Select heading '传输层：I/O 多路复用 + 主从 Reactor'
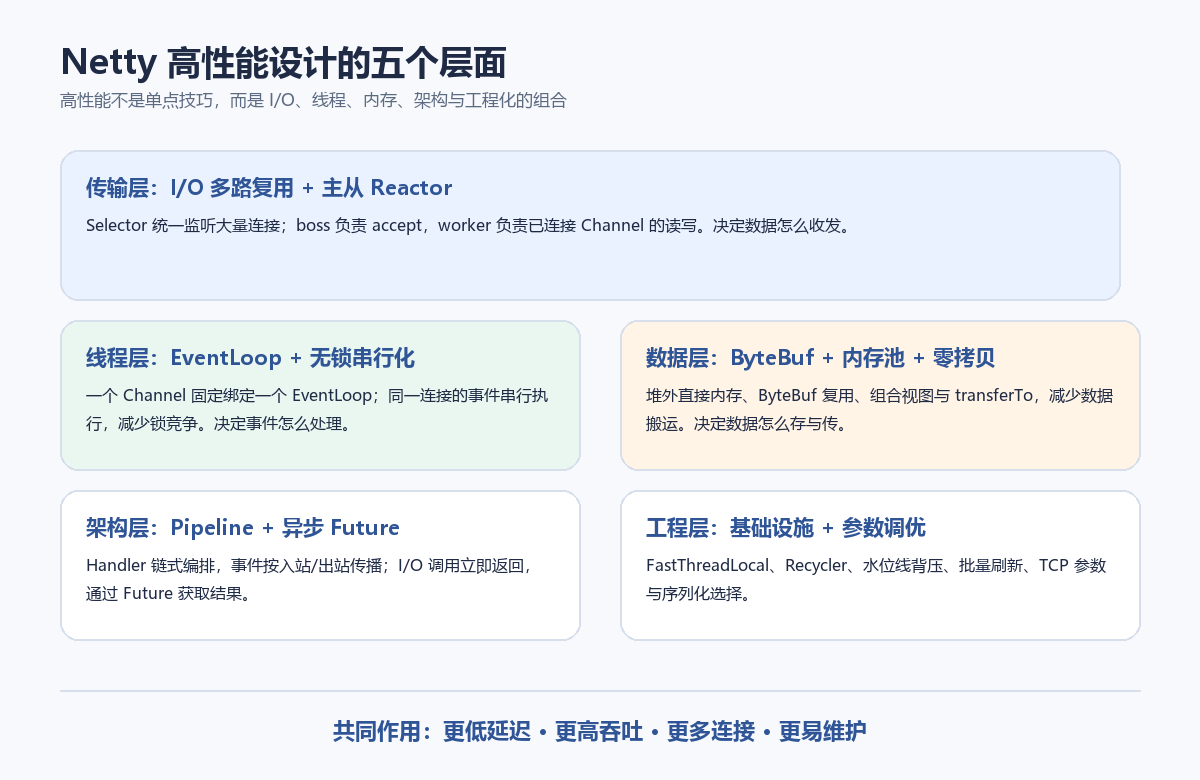The width and height of the screenshot is (1200, 780). pos(269,187)
